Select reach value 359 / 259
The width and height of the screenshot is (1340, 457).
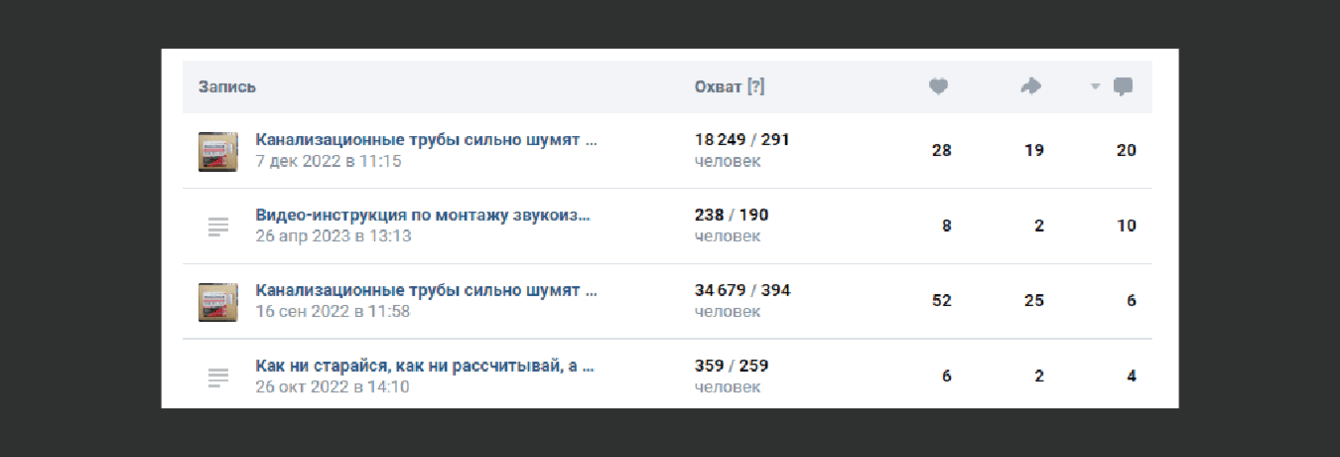(x=731, y=366)
